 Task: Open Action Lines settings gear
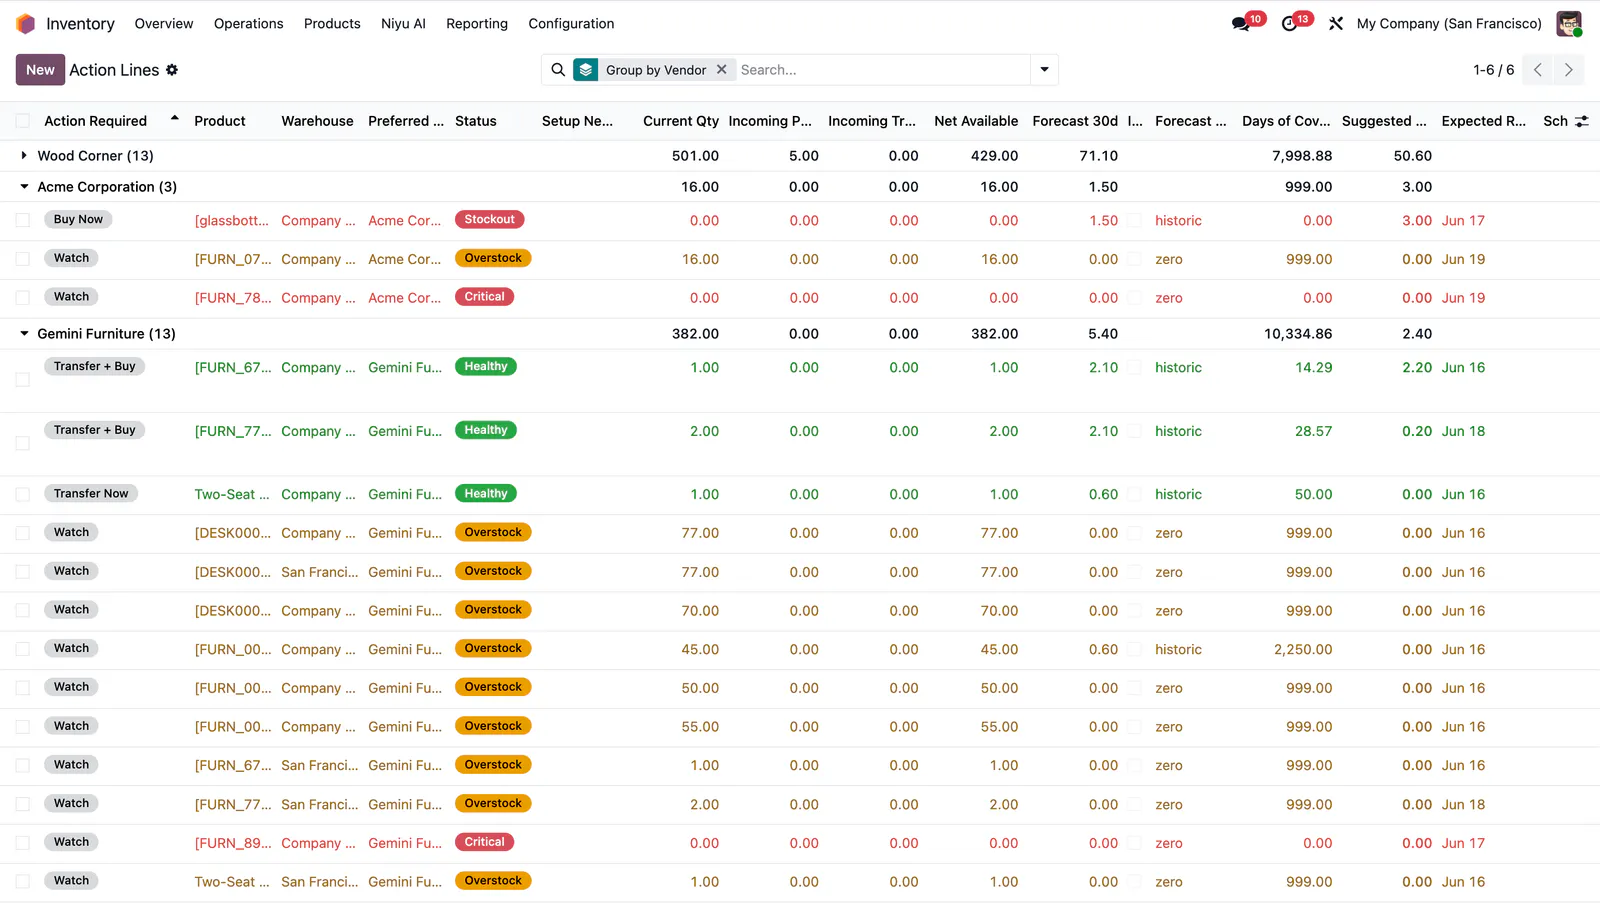click(172, 70)
